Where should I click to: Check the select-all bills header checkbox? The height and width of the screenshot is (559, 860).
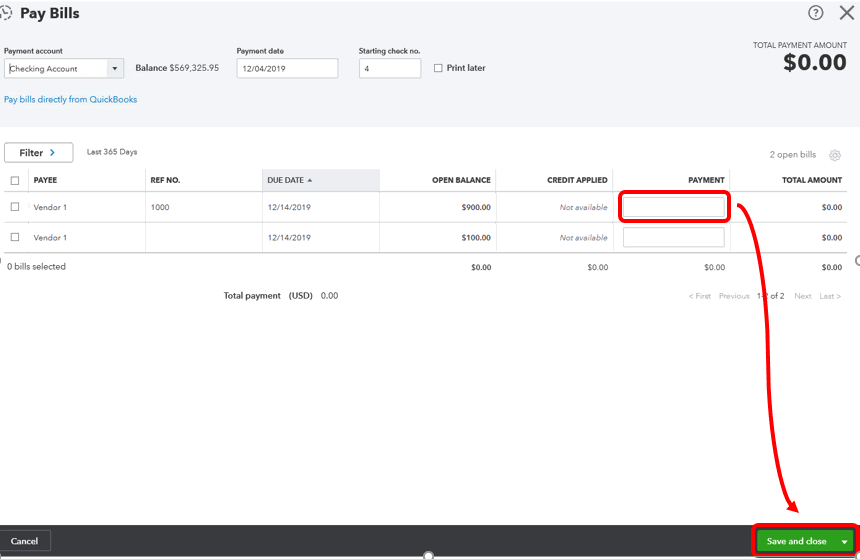[15, 180]
